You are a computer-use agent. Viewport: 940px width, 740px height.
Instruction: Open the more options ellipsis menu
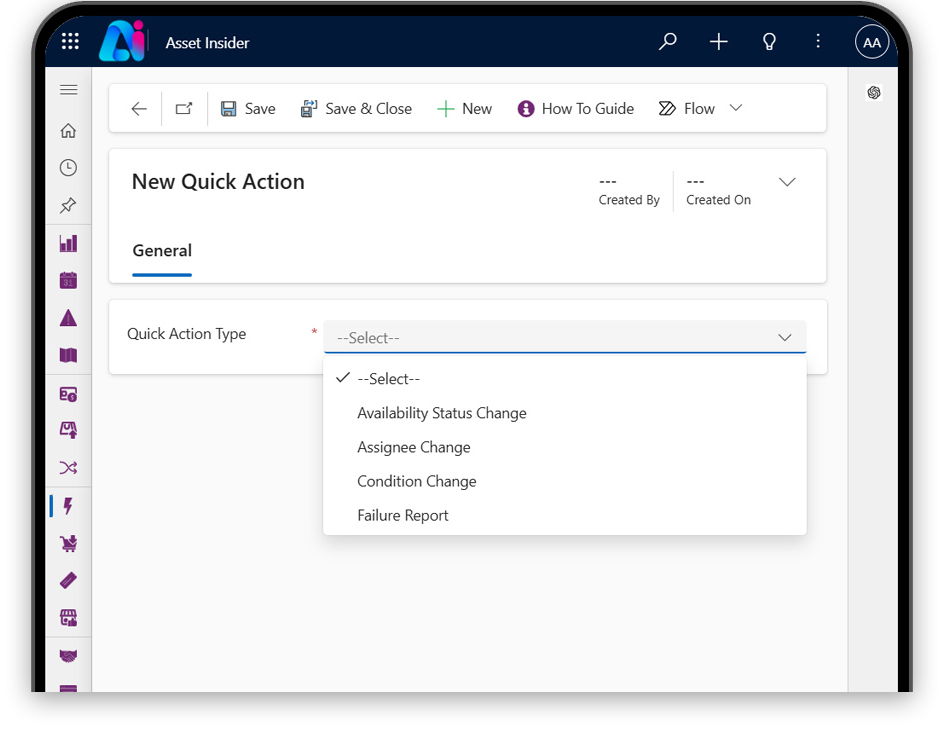[818, 41]
